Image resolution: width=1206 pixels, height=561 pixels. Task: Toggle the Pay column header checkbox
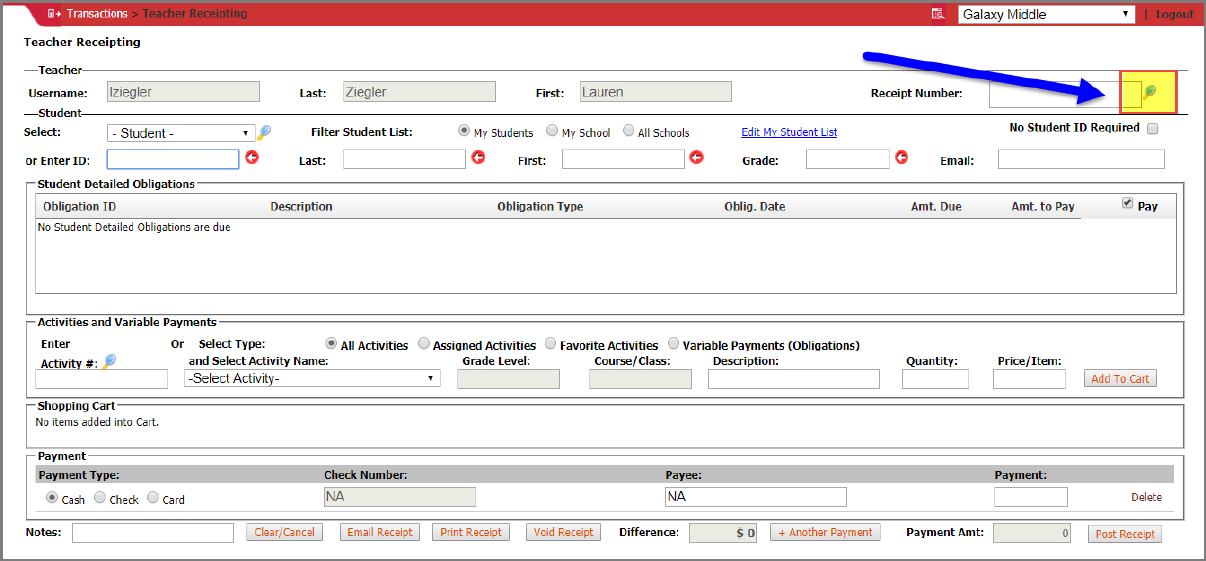(x=1128, y=204)
